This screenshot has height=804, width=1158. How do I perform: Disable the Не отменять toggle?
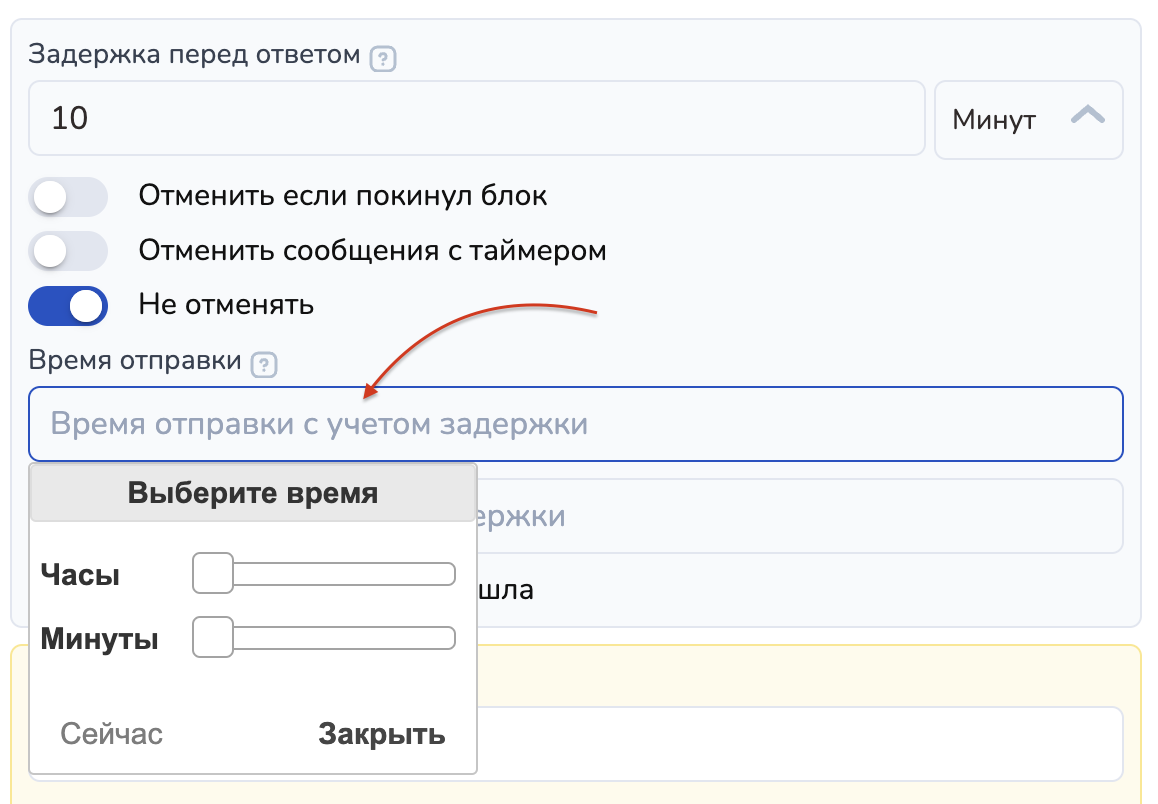(x=68, y=306)
